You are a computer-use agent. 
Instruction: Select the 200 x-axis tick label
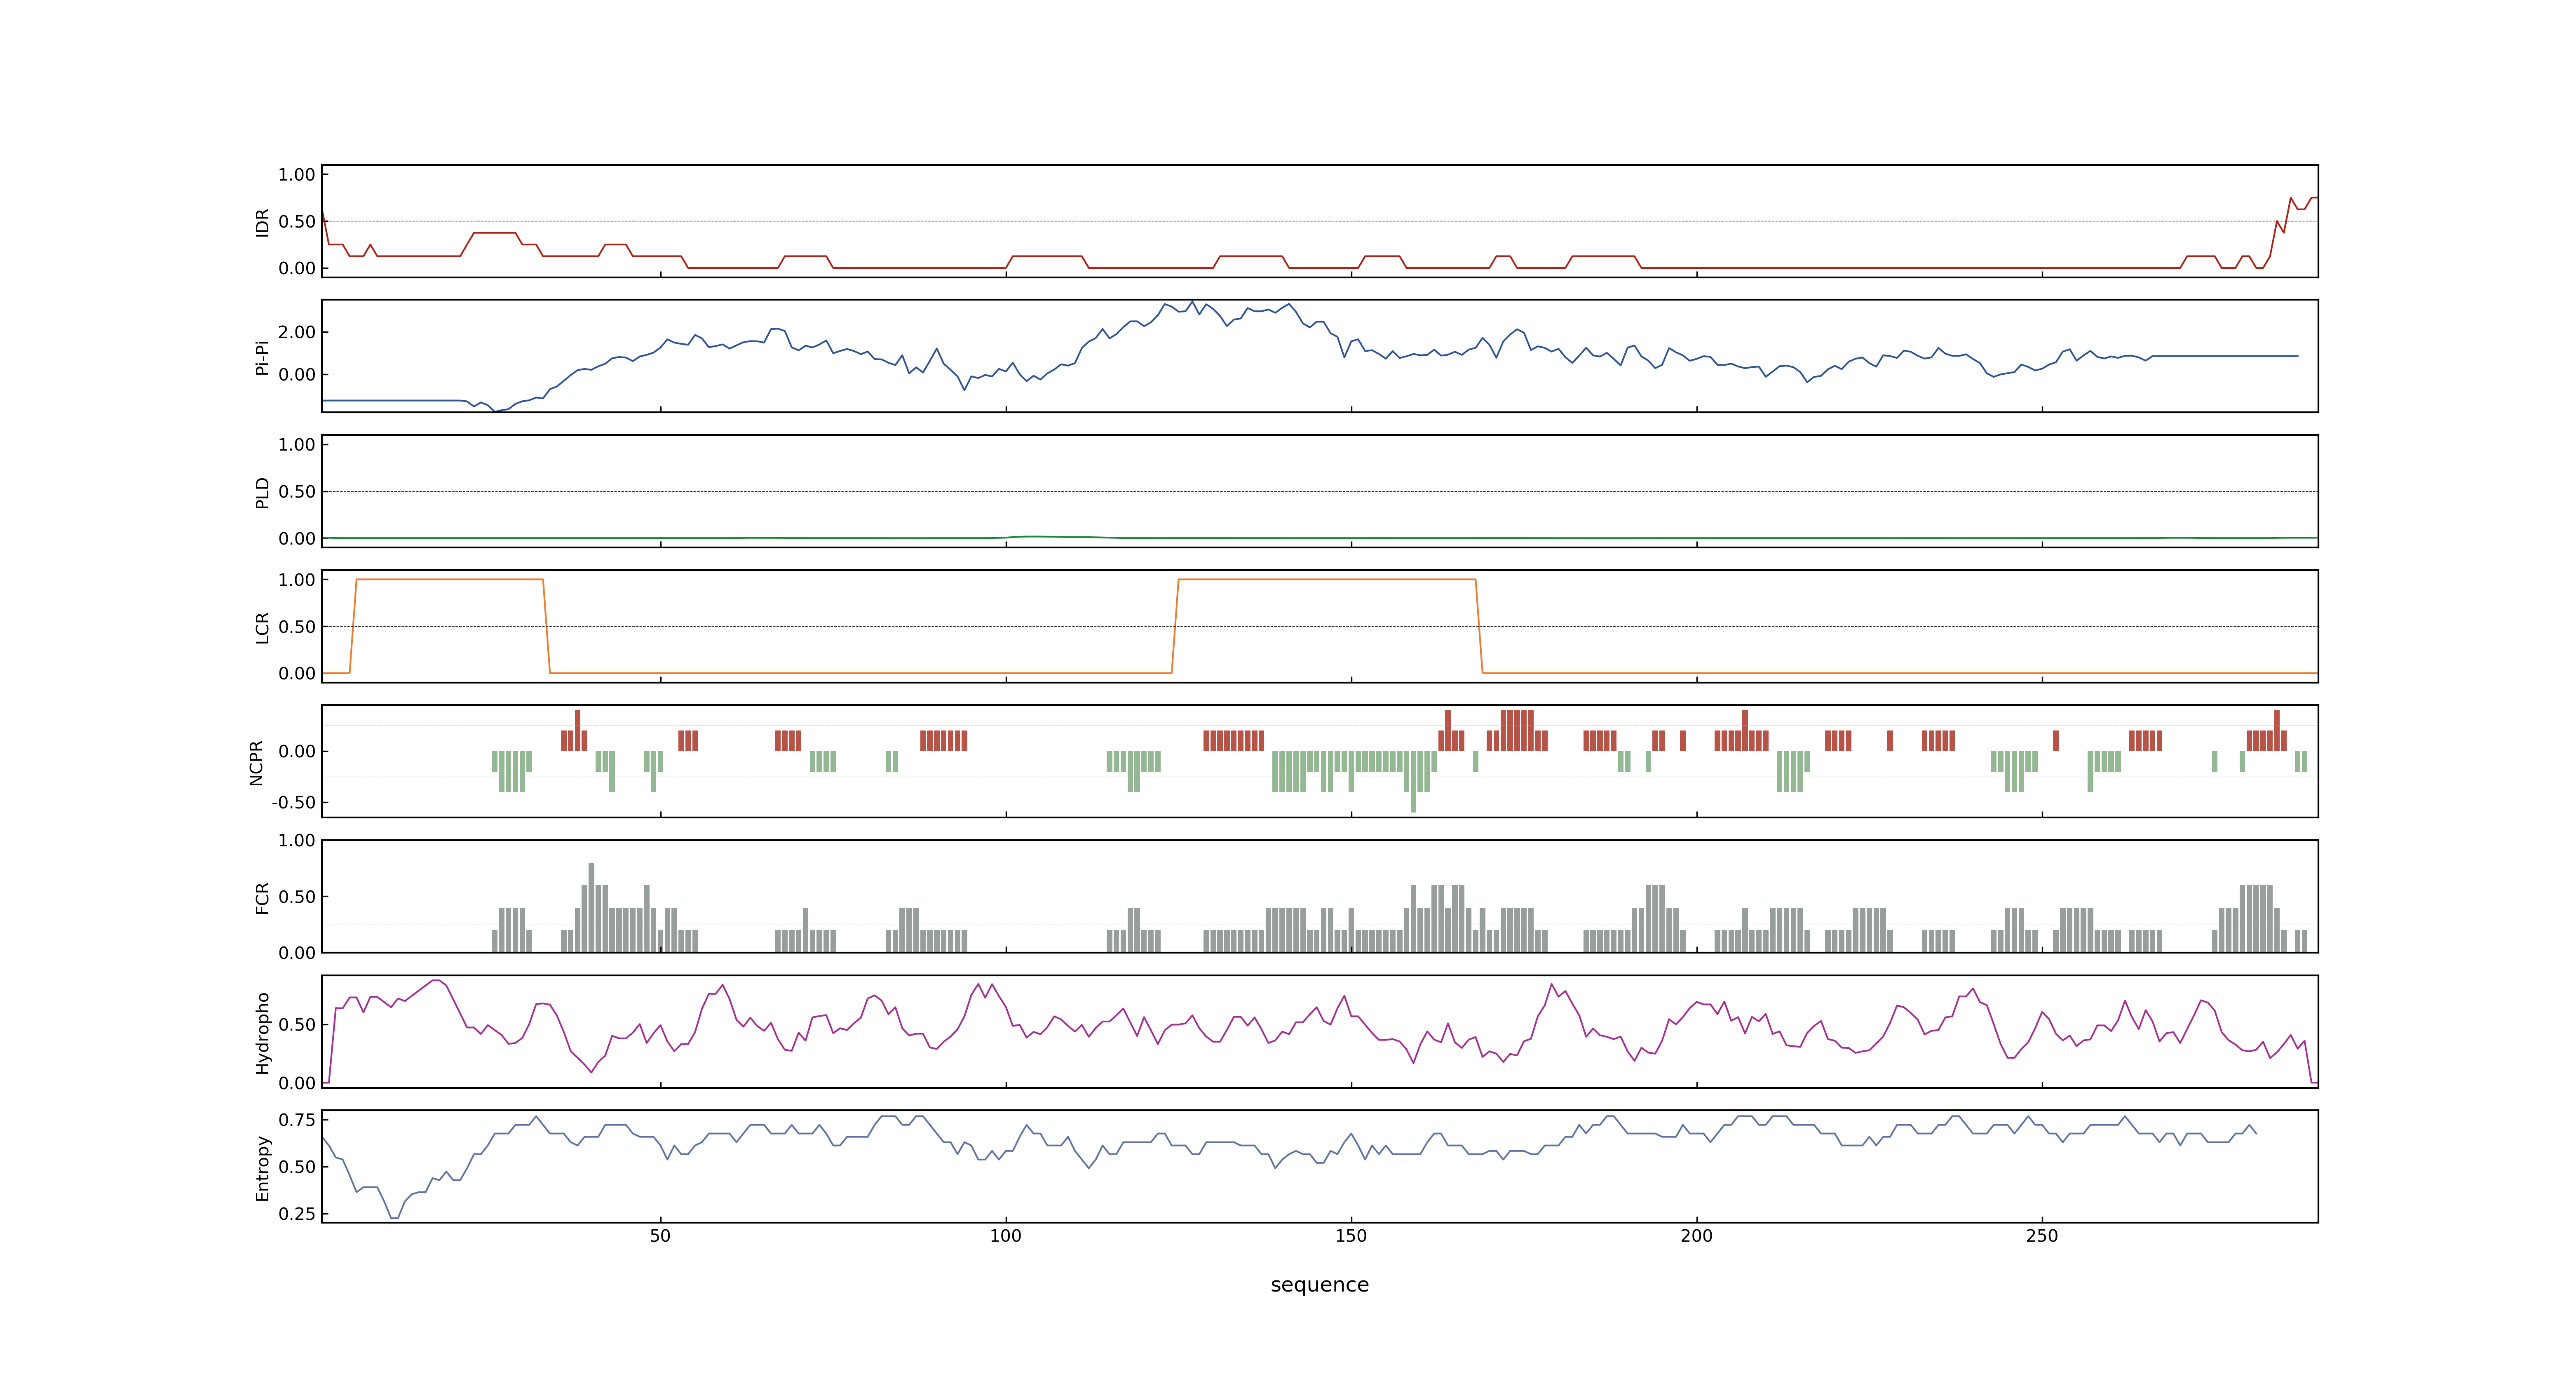click(x=1697, y=1236)
